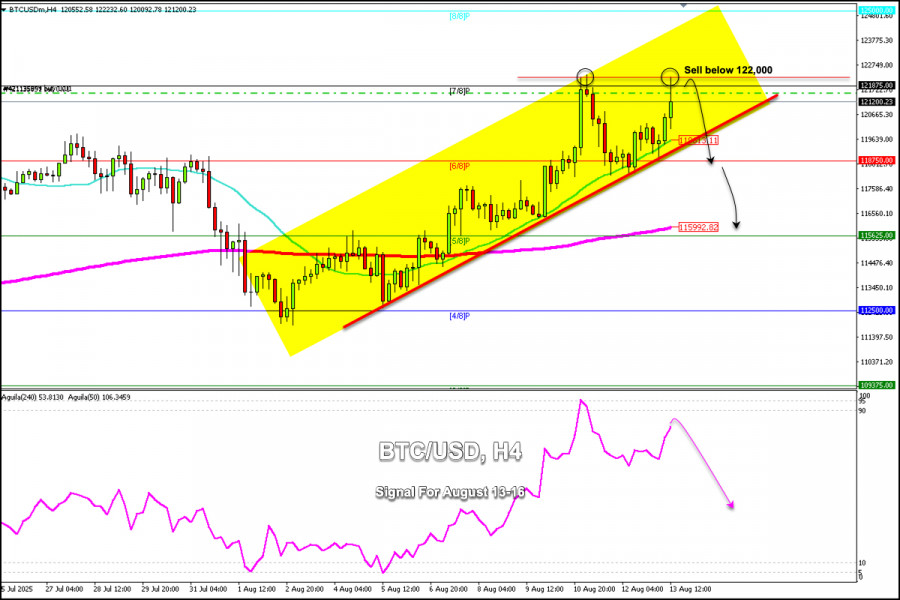The width and height of the screenshot is (900, 600).
Task: Click the 10 Aug 20:00 time label
Action: coord(594,589)
